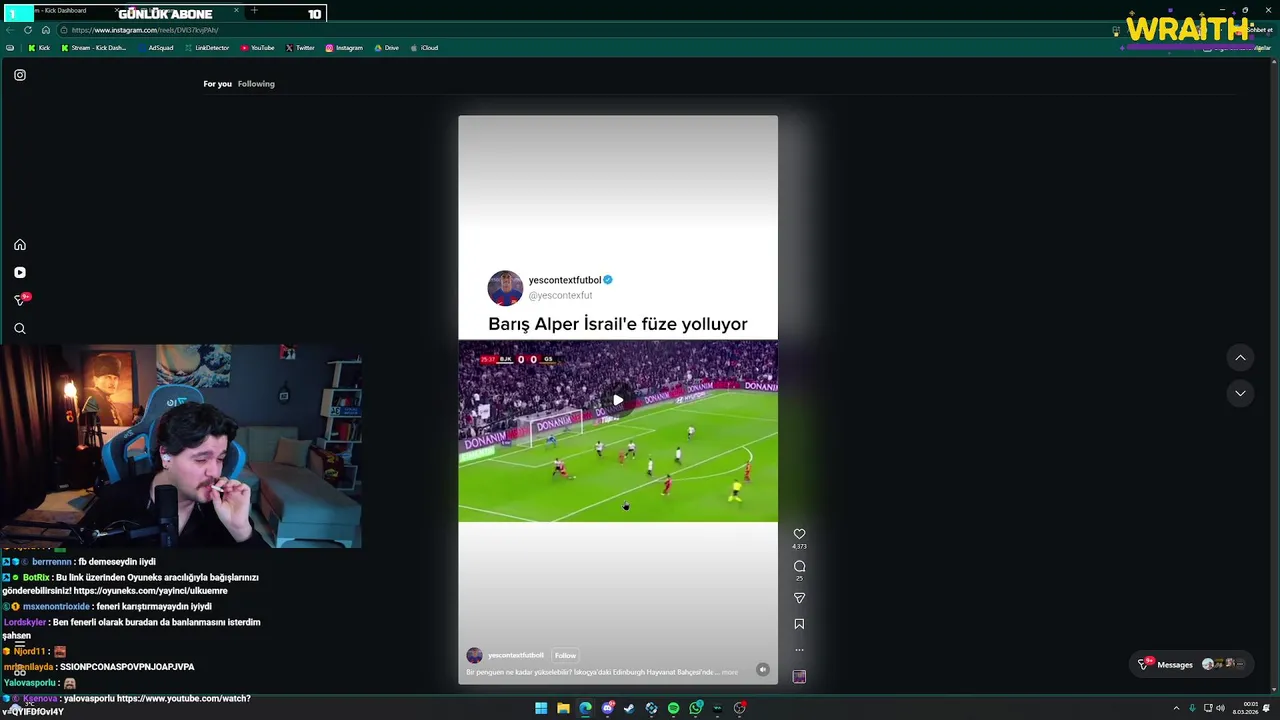Image resolution: width=1280 pixels, height=720 pixels.
Task: Click the yescontextfutbol avatar in the post
Action: coord(505,288)
